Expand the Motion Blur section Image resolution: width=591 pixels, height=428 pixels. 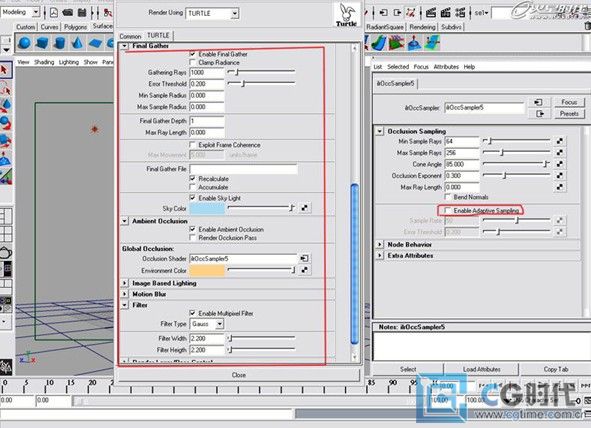124,294
